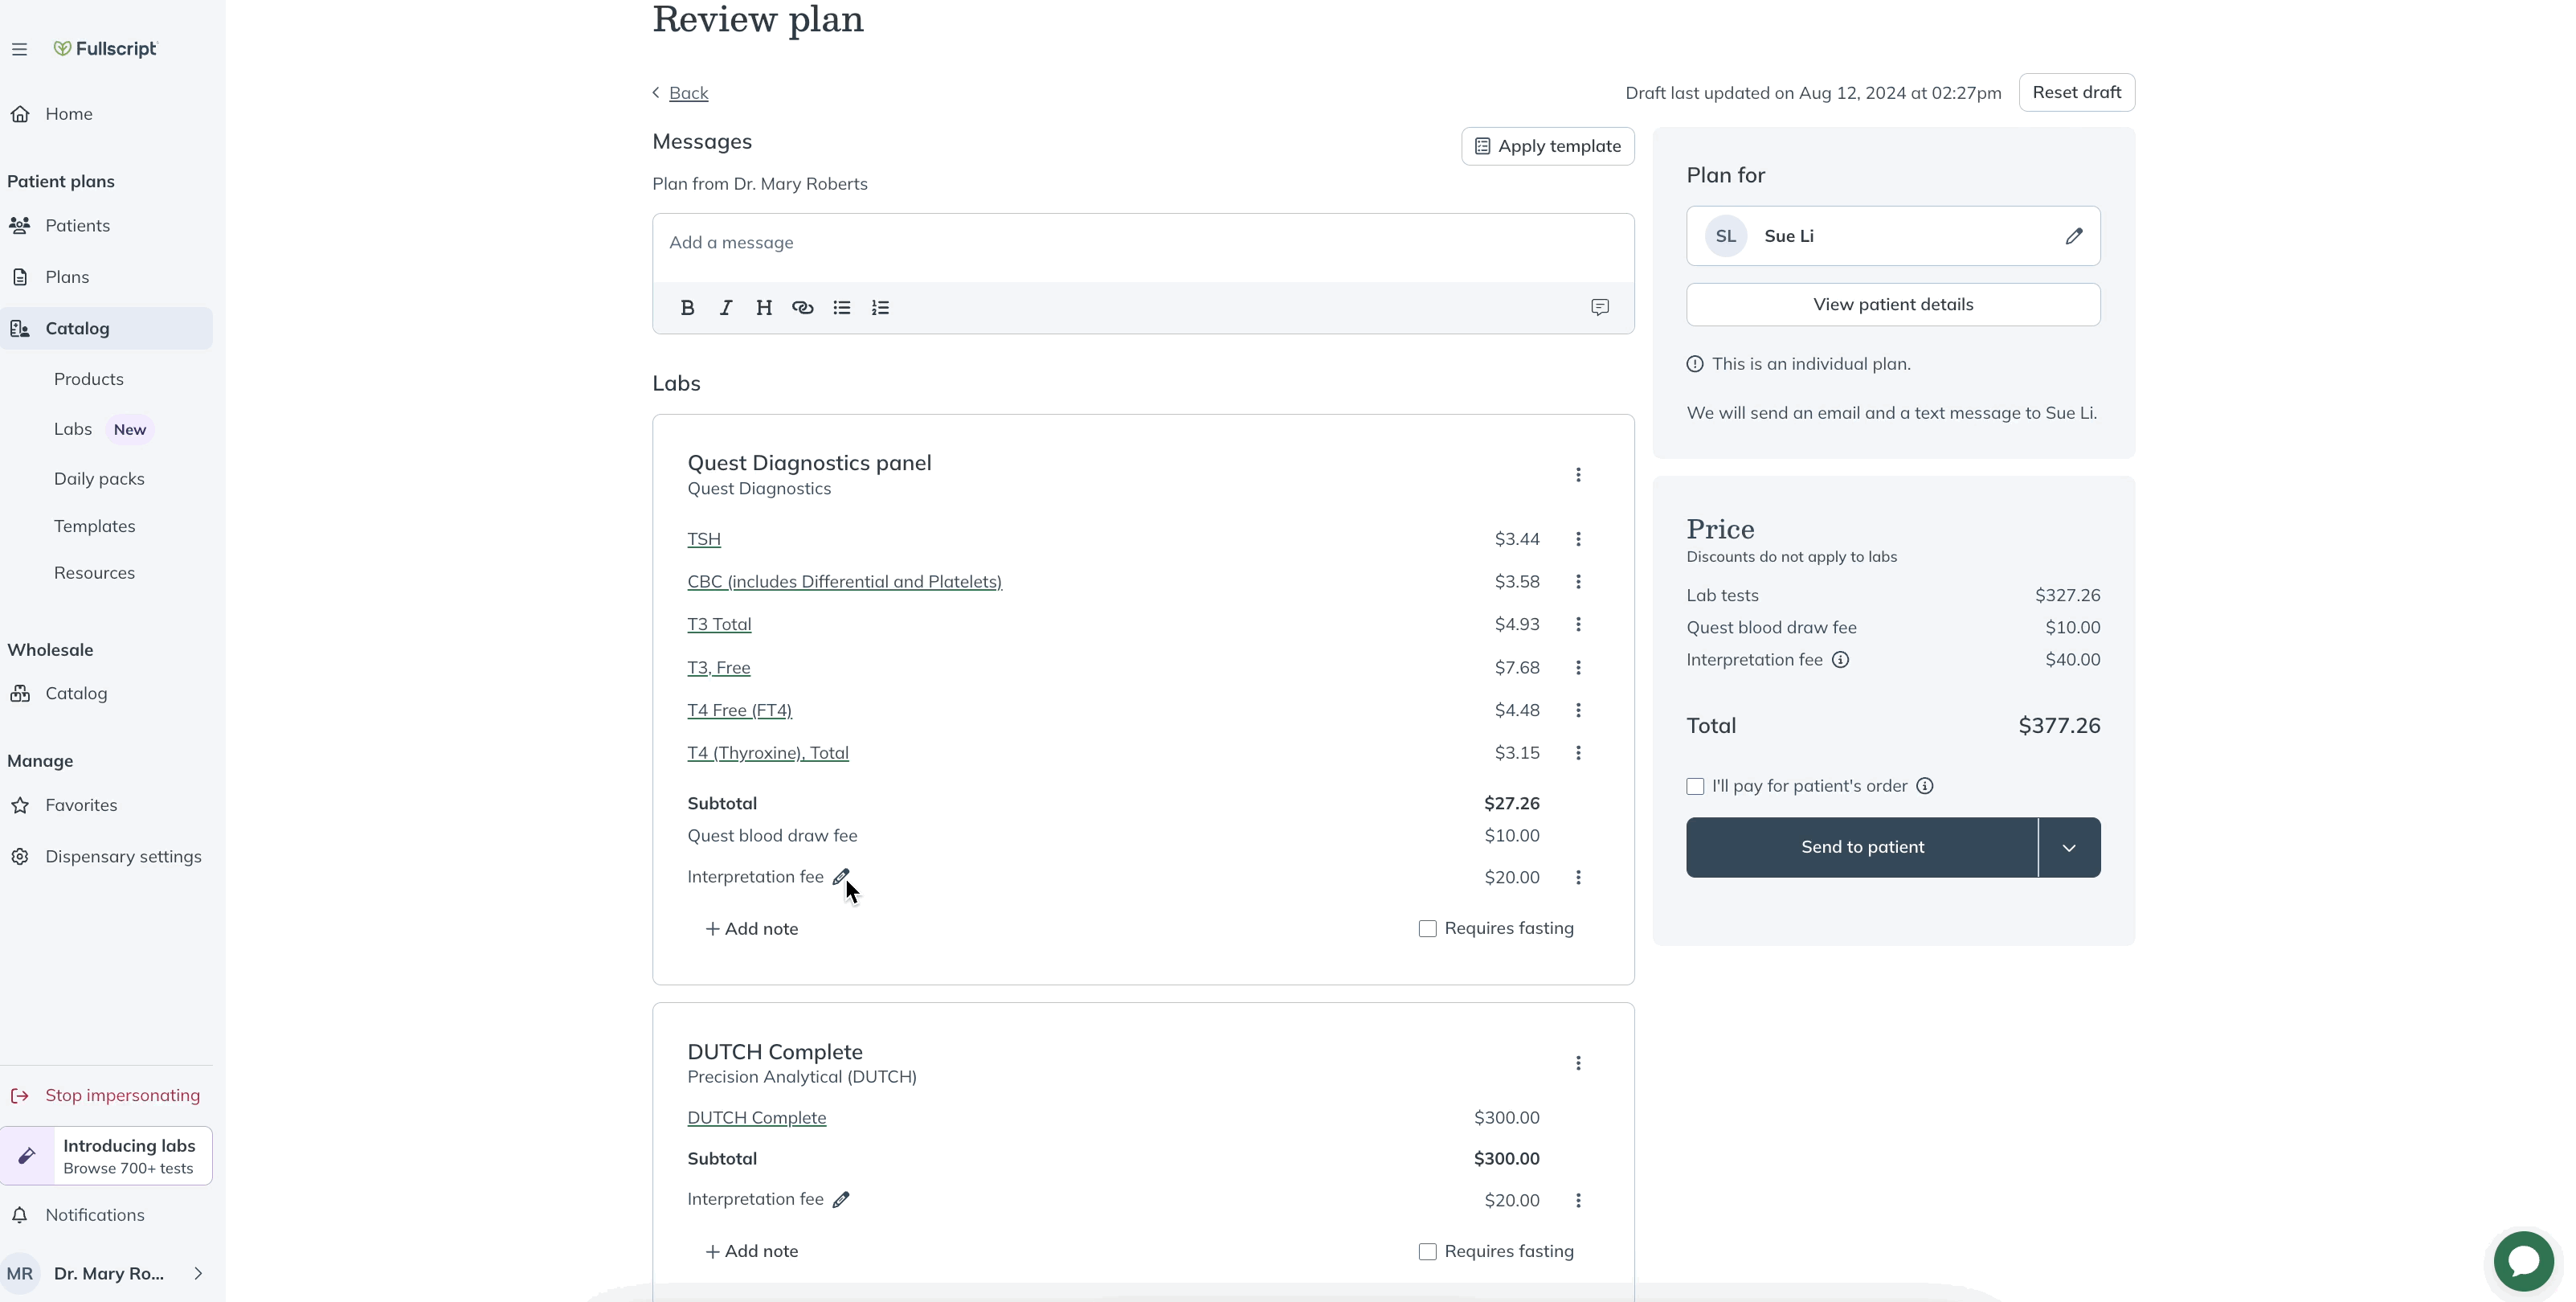Open Labs catalog submenu

(x=73, y=429)
